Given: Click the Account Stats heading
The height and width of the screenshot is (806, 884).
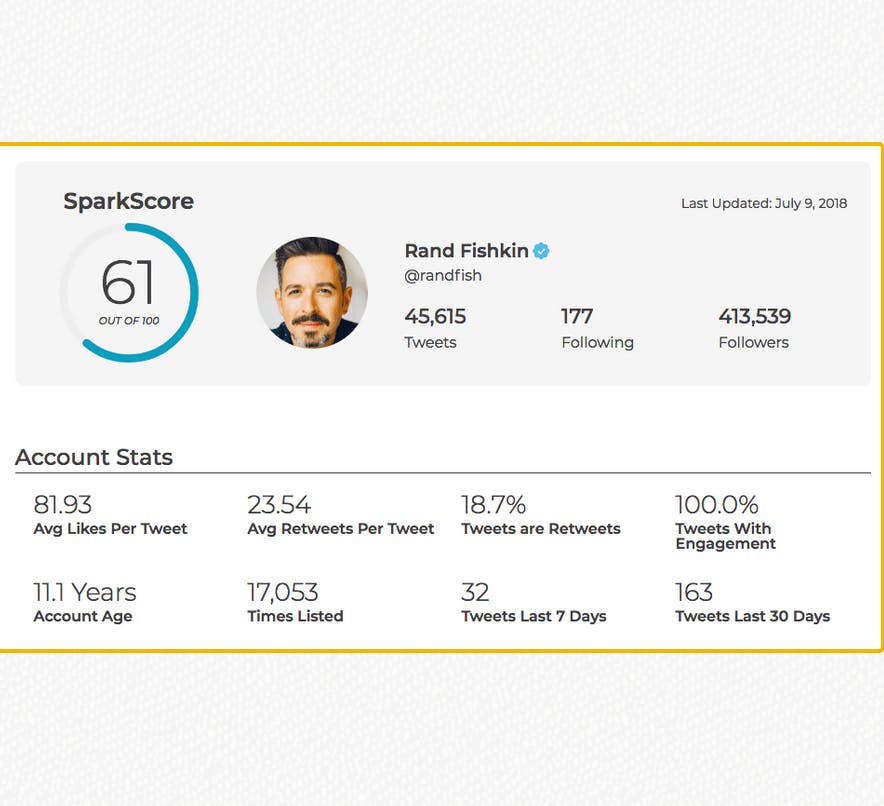Looking at the screenshot, I should [94, 457].
